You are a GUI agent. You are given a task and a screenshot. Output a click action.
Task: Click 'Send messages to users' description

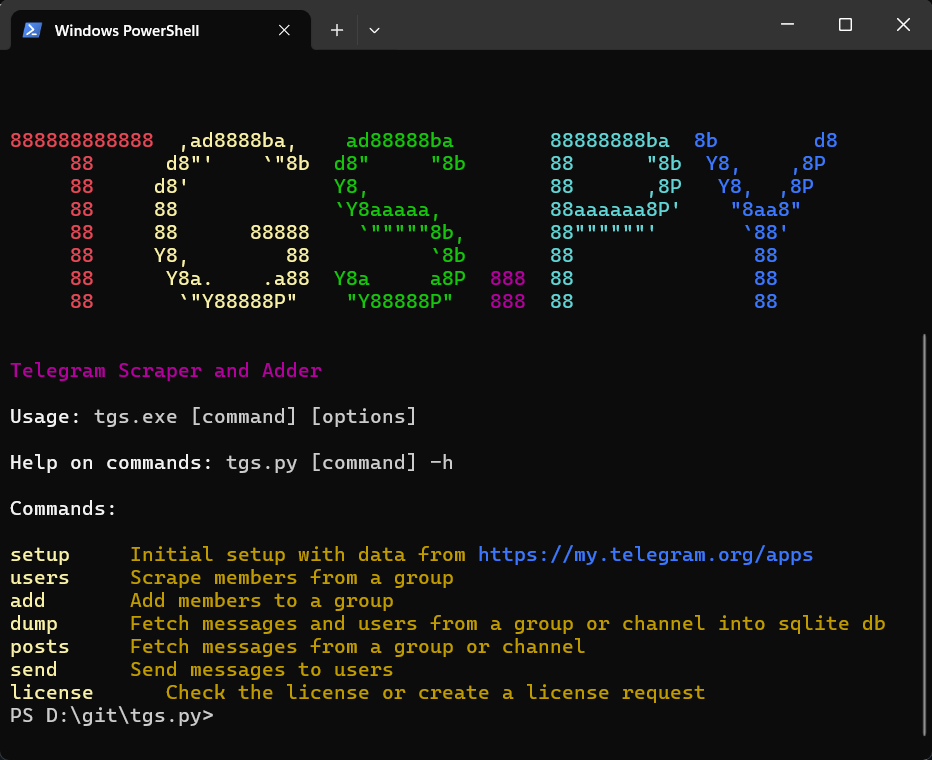tap(262, 670)
